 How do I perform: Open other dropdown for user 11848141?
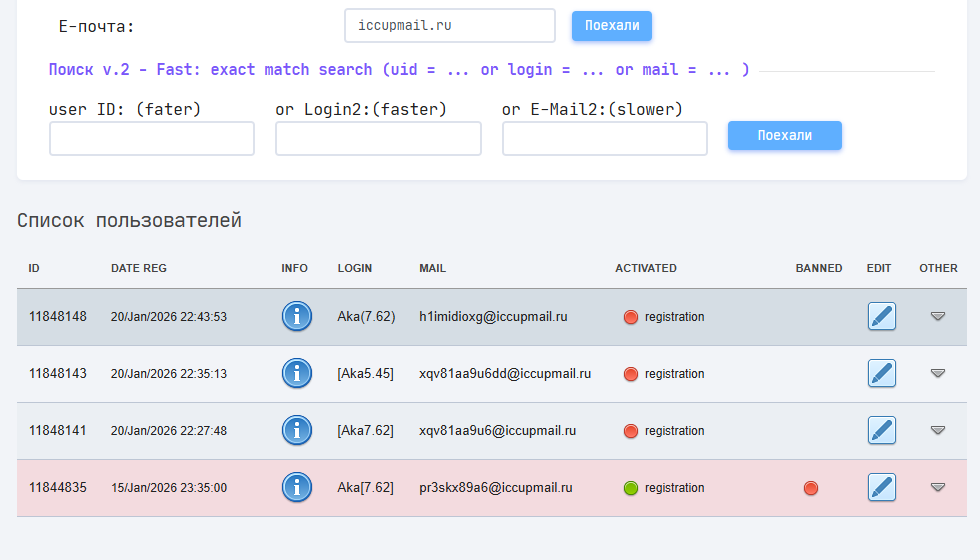pos(937,431)
